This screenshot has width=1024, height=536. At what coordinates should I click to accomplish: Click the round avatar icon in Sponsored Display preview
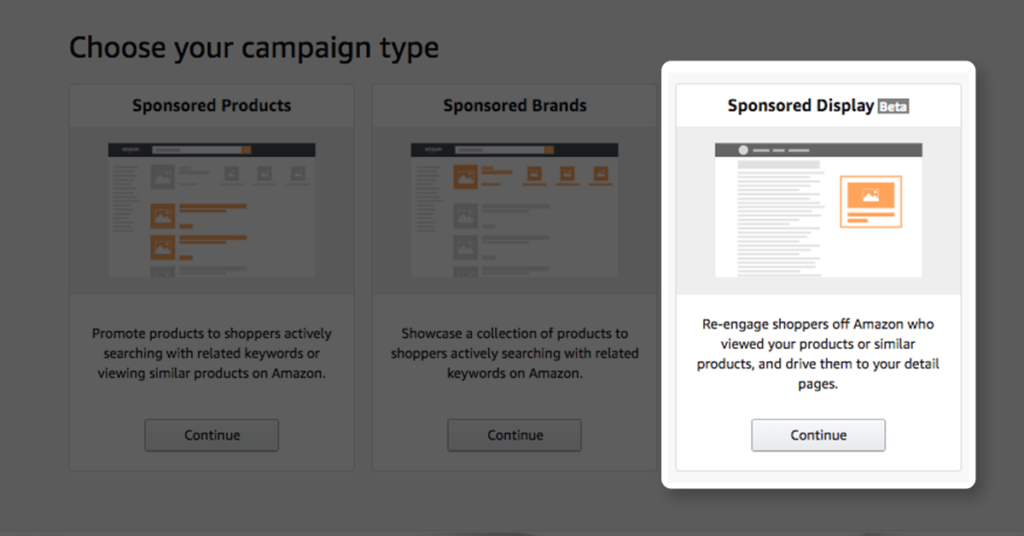(743, 150)
